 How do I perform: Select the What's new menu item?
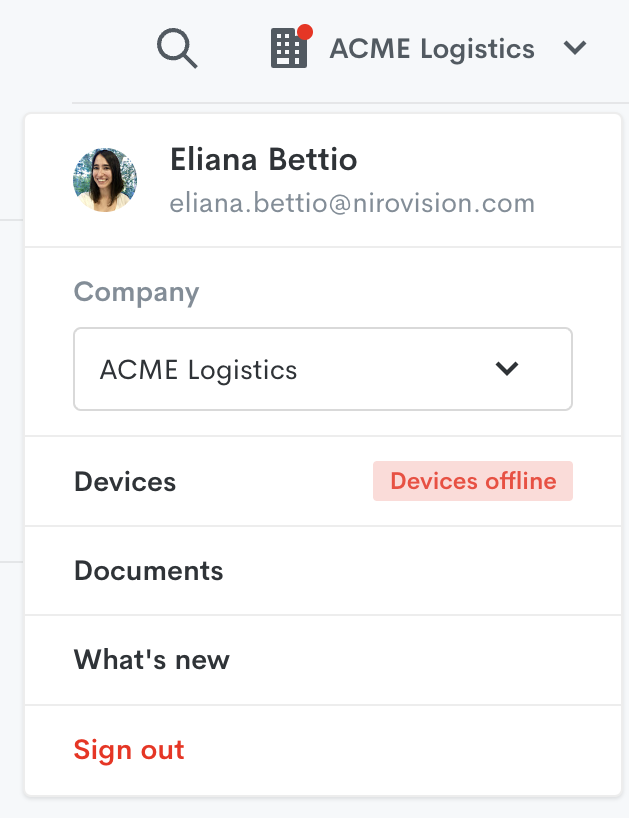[x=152, y=660]
